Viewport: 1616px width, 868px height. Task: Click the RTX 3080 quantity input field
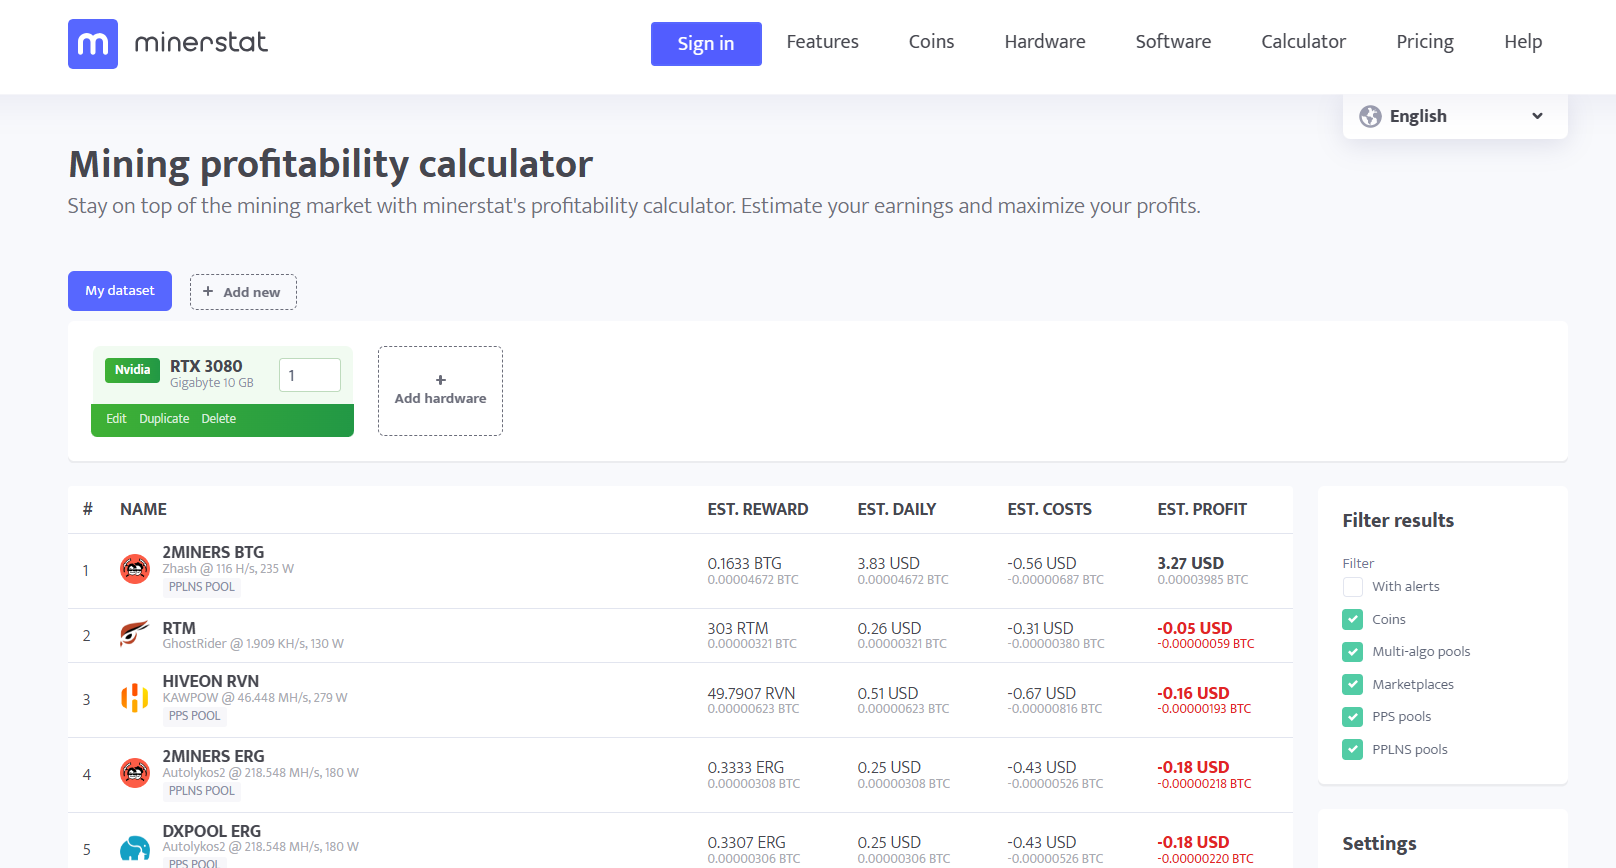(x=310, y=375)
